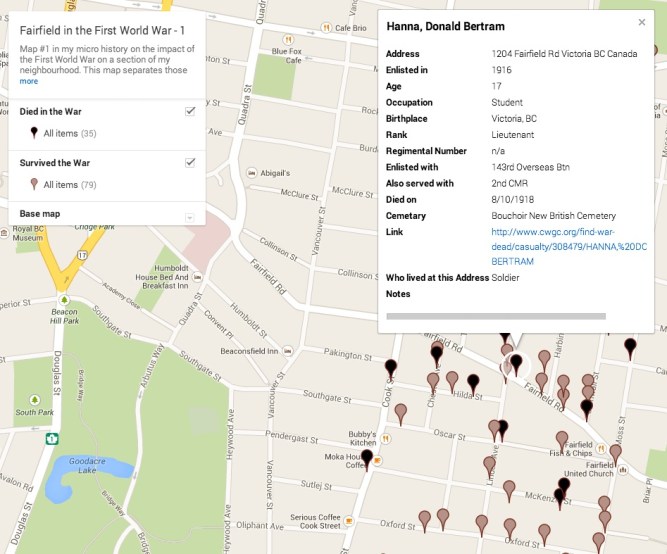
Task: Uncheck the Died in the War layer
Action: click(190, 111)
